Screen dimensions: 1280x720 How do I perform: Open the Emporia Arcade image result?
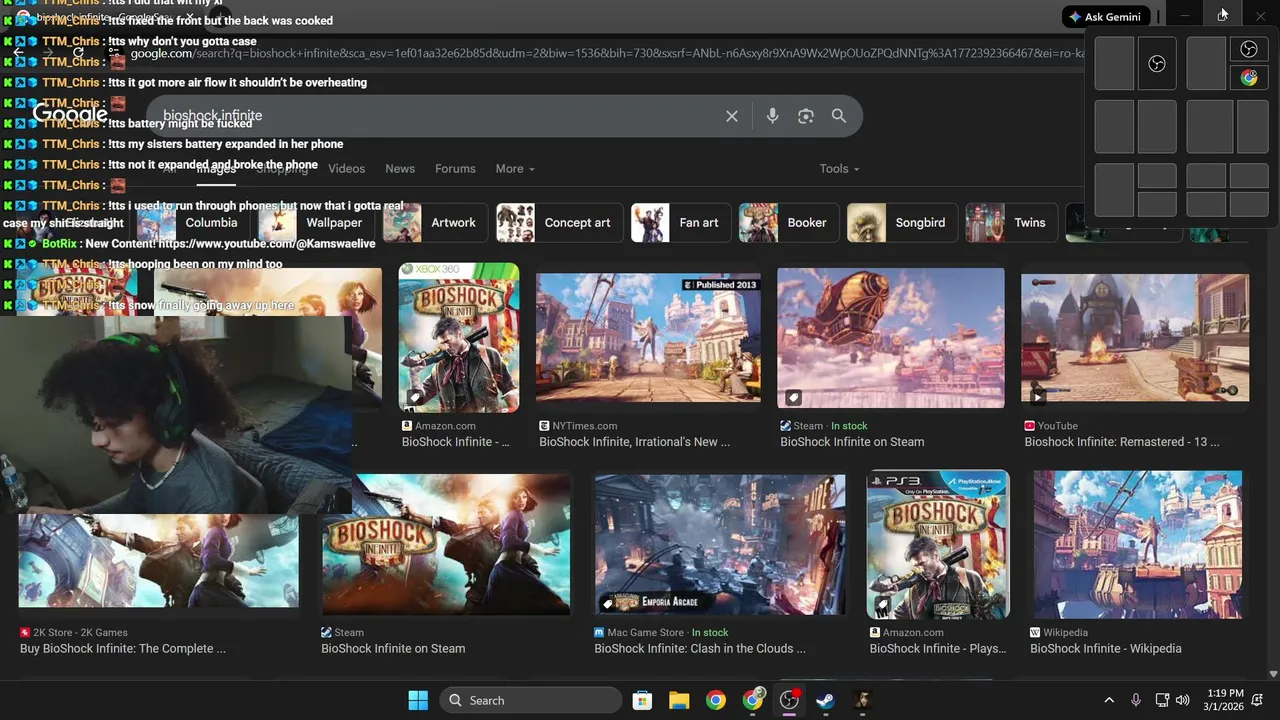[x=720, y=545]
